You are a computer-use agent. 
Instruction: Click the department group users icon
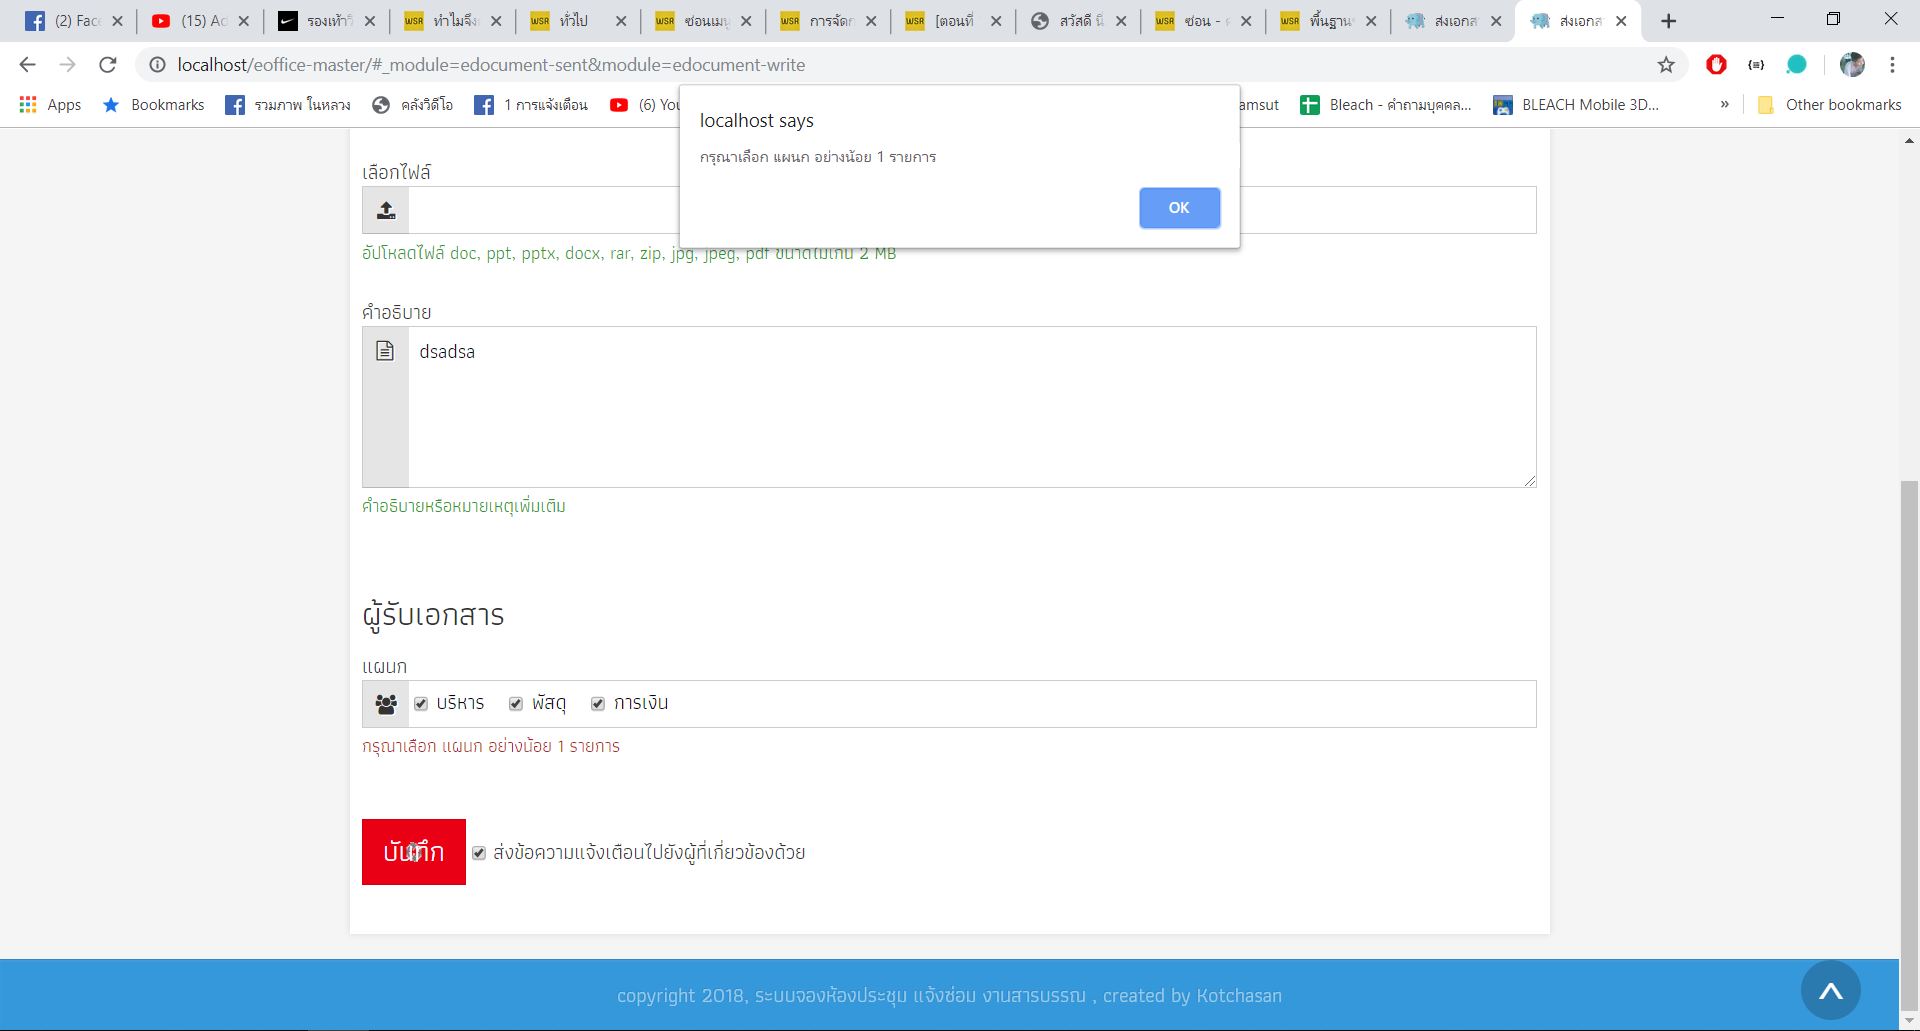tap(386, 704)
